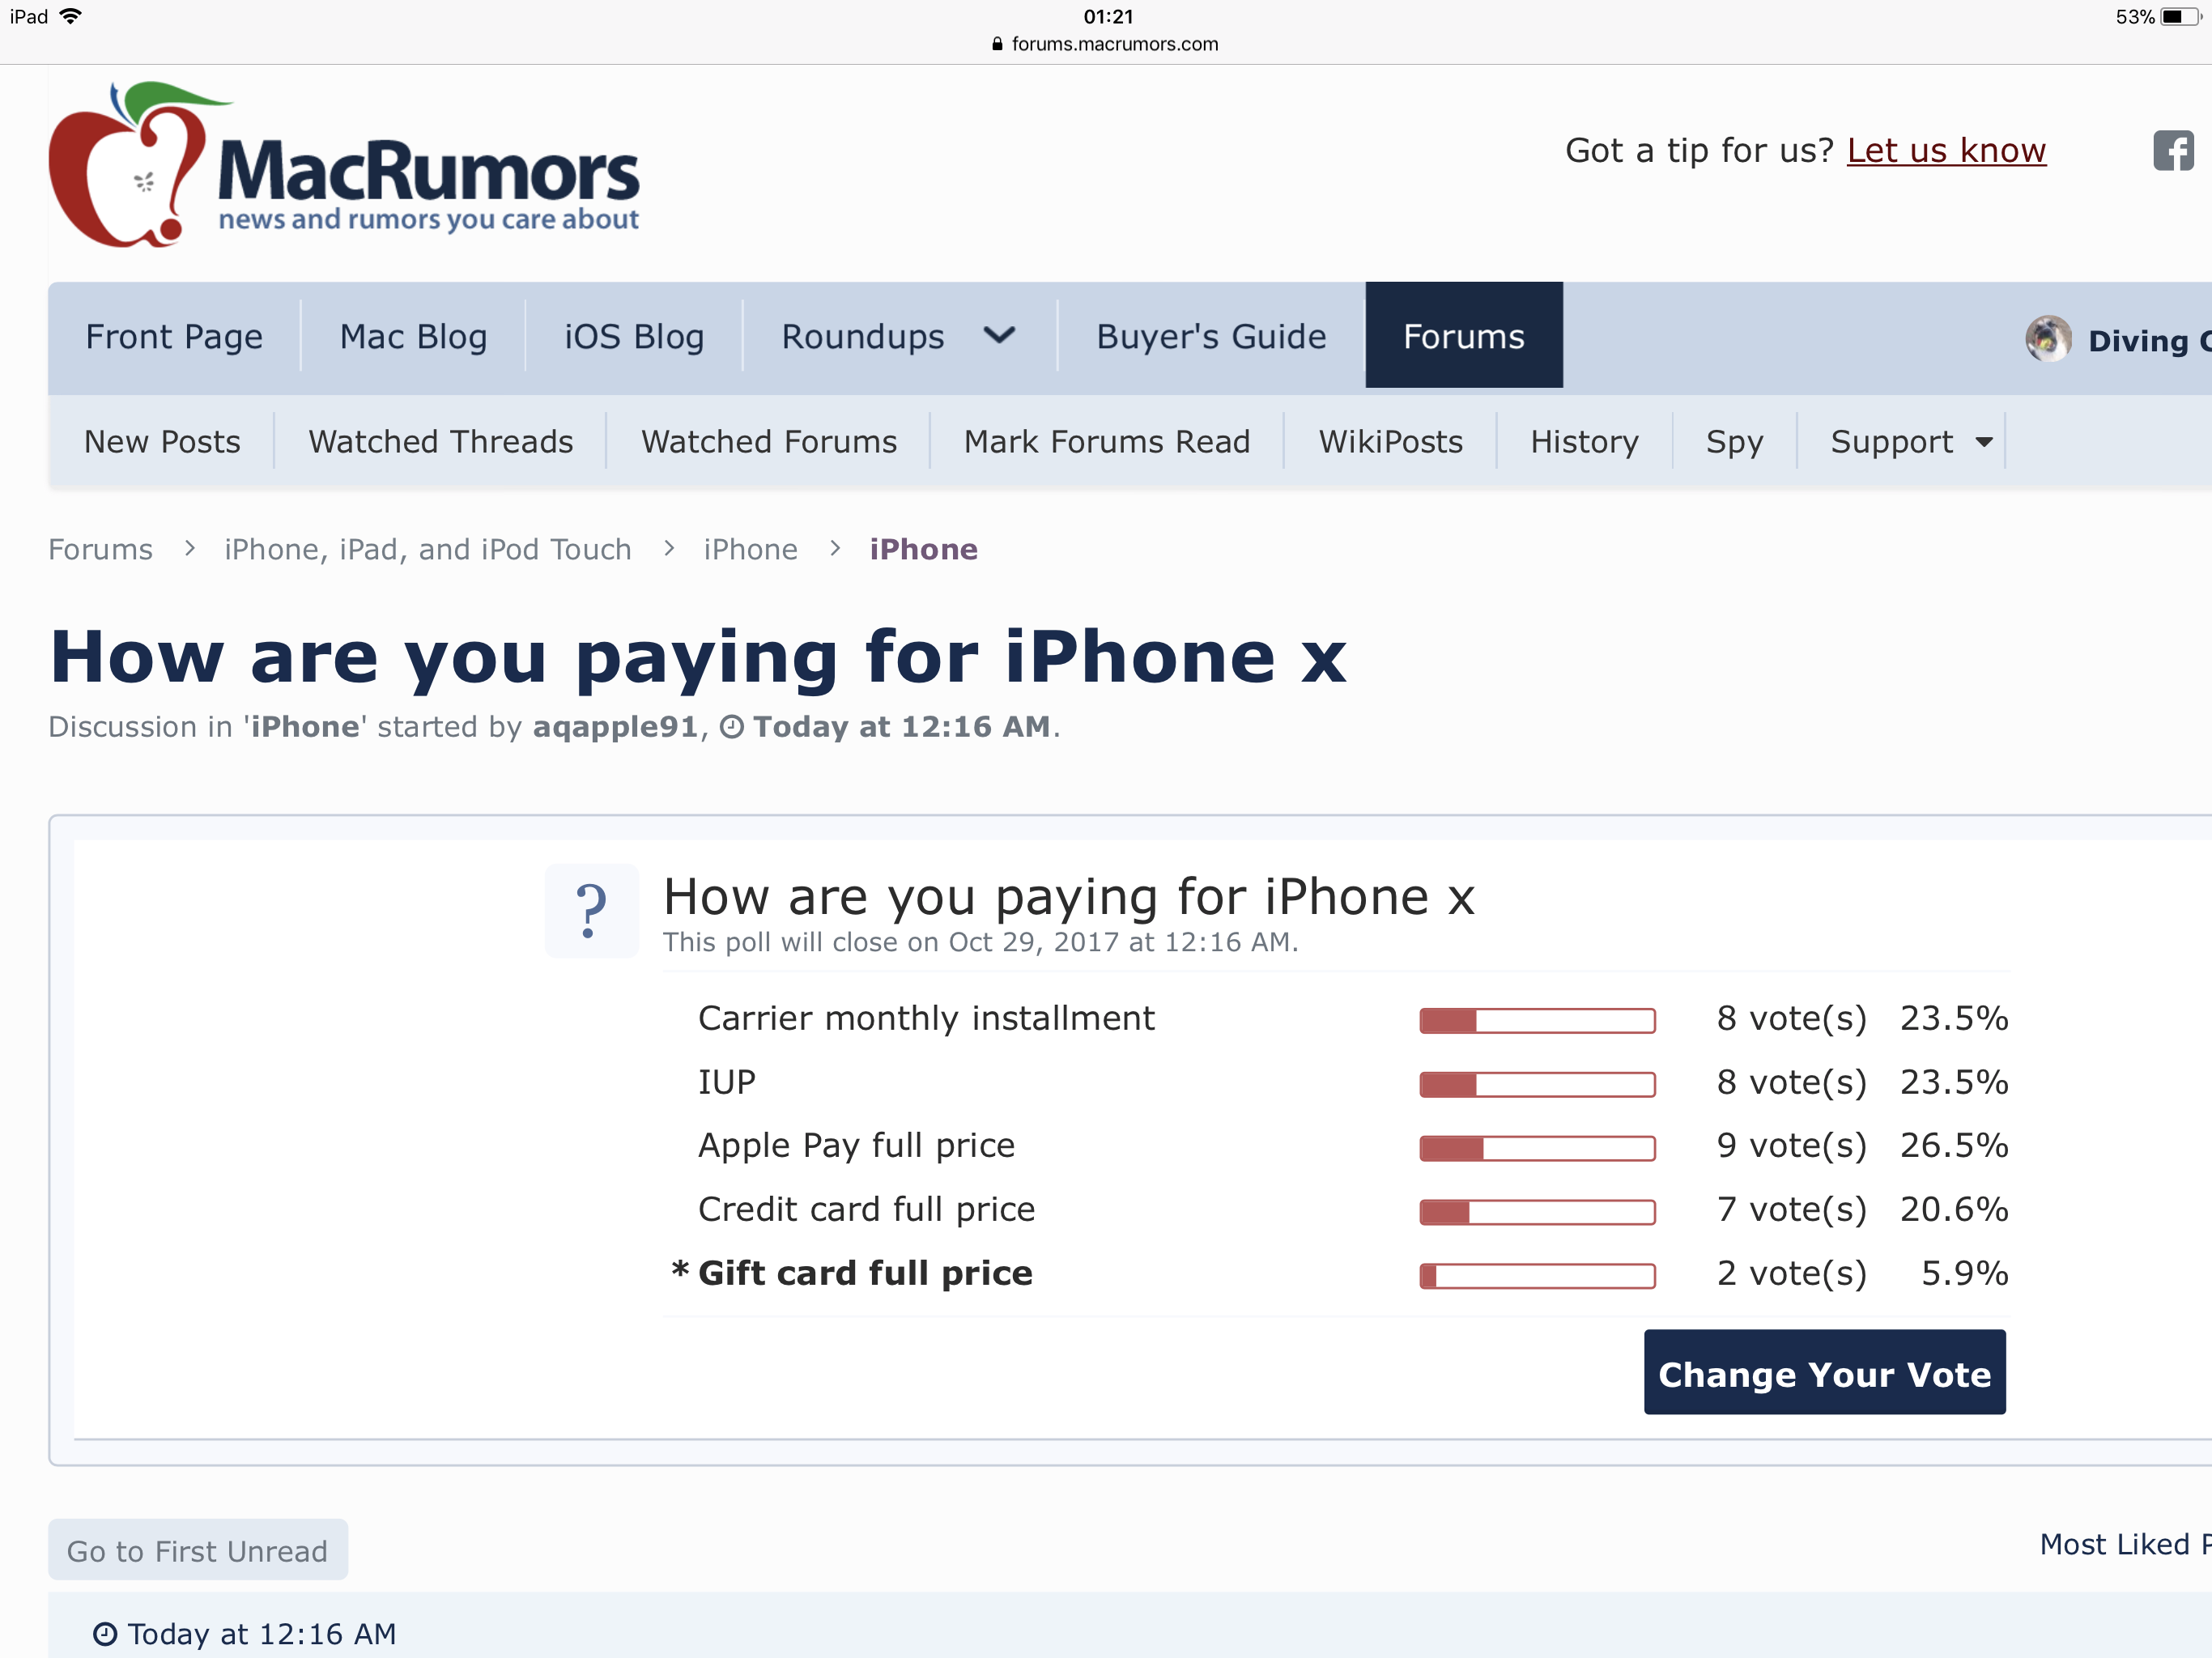This screenshot has height=1658, width=2212.
Task: Click the Apple Pay full price result bar
Action: [1537, 1148]
